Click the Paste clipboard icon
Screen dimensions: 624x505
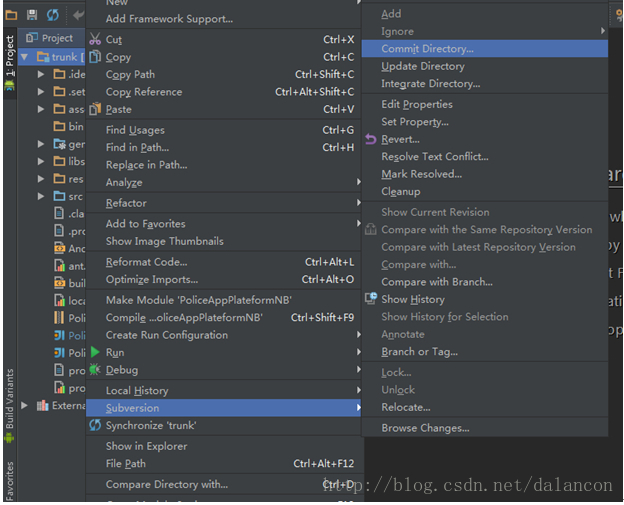click(x=95, y=109)
